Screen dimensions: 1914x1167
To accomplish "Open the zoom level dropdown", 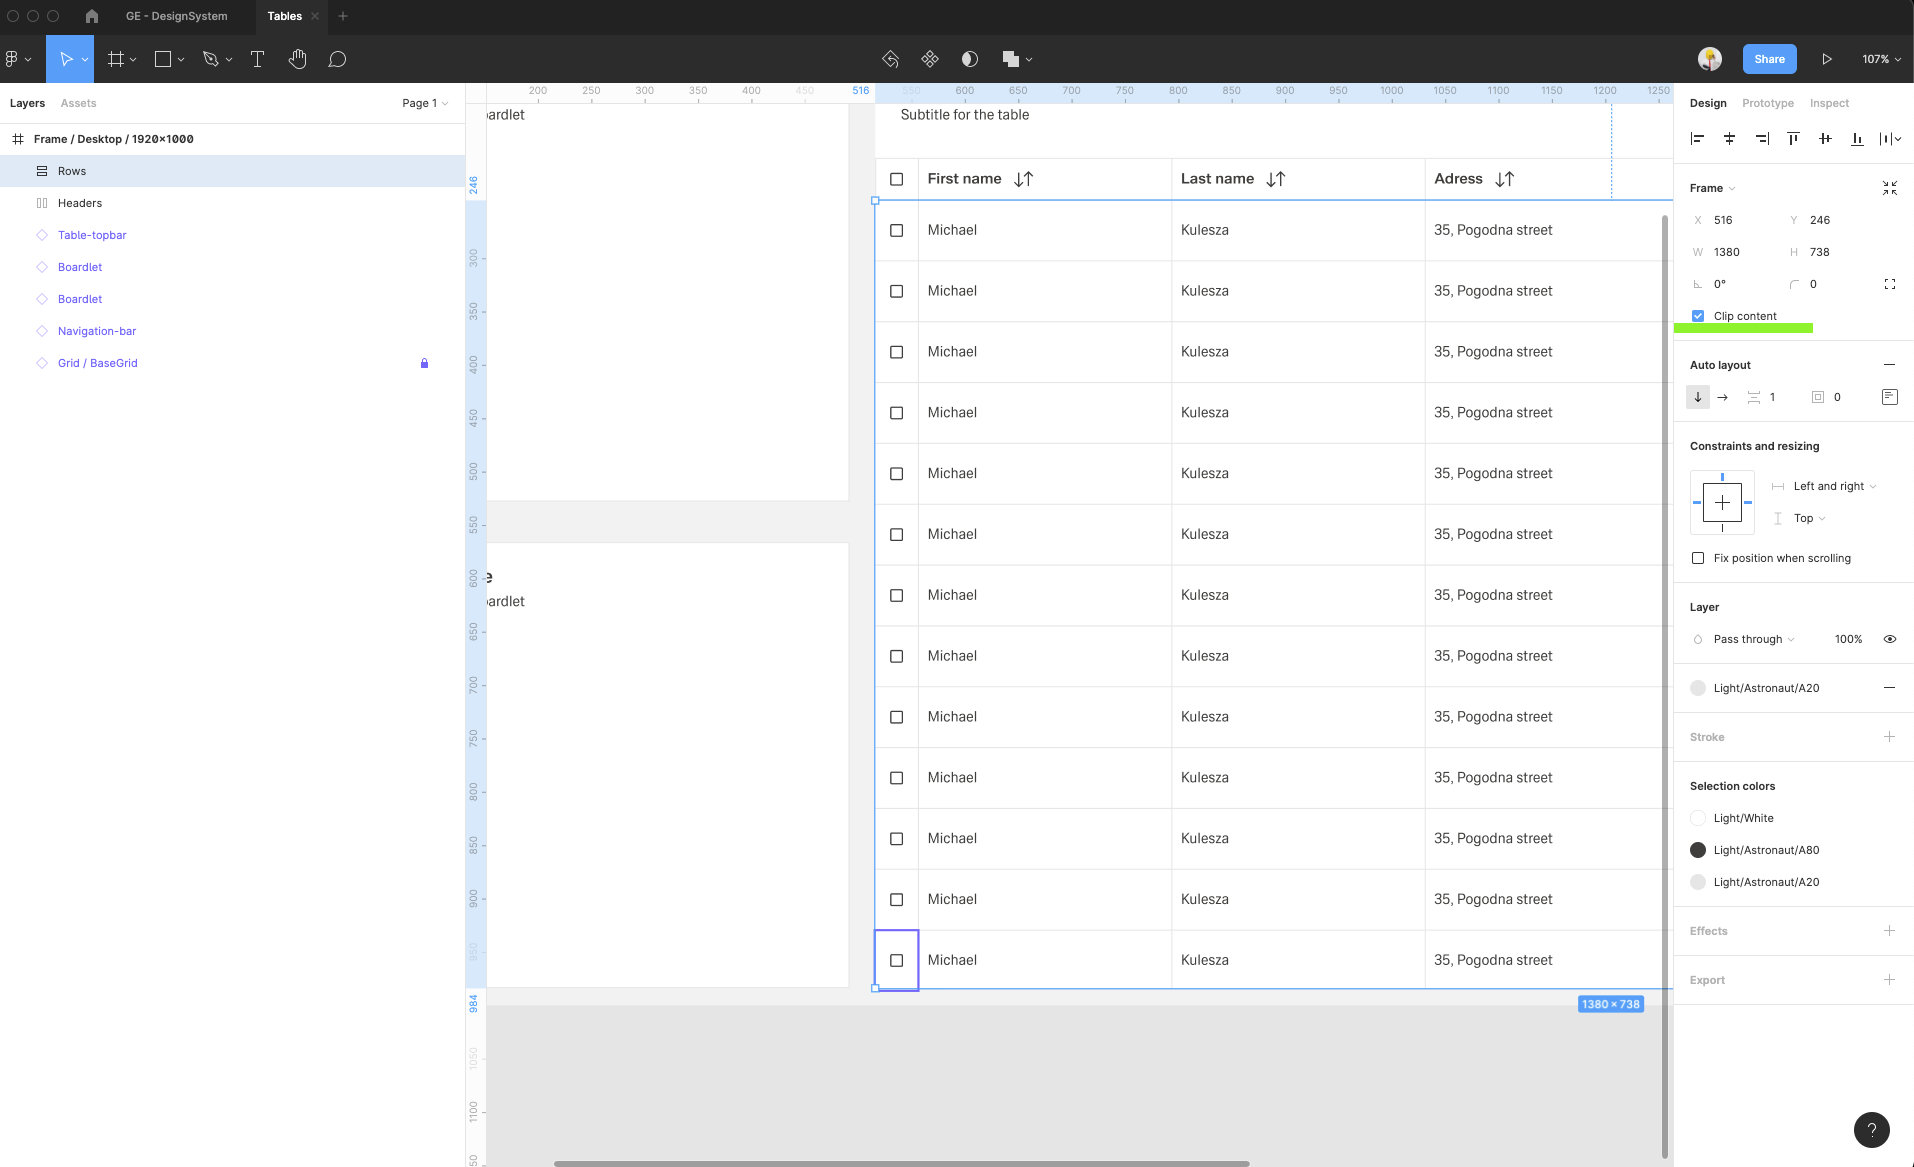I will tap(1881, 59).
